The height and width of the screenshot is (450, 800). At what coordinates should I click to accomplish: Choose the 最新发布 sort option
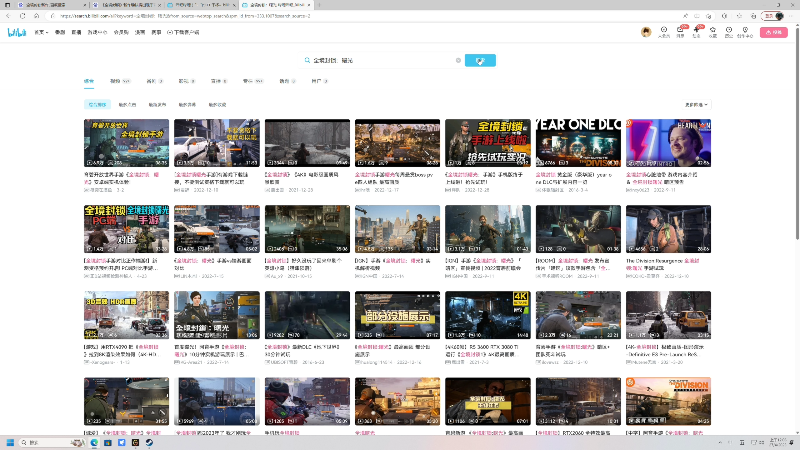(157, 105)
